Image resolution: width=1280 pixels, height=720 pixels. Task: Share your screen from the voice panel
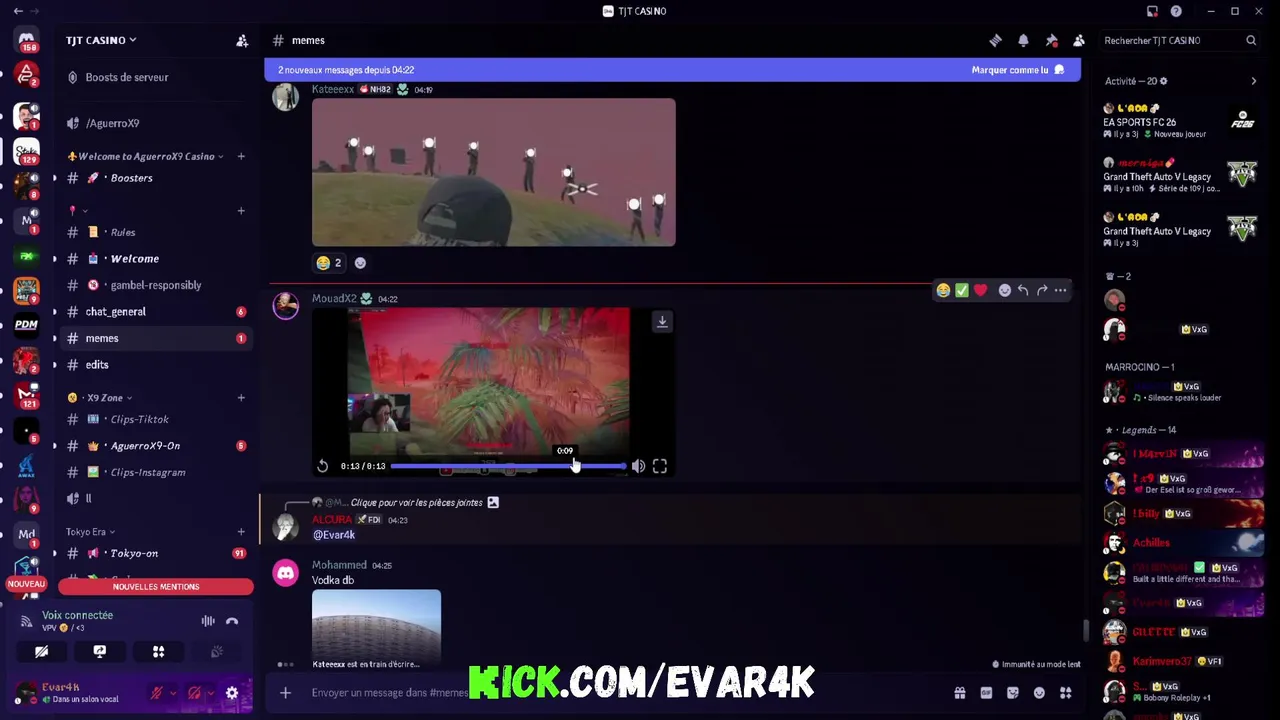[x=100, y=652]
